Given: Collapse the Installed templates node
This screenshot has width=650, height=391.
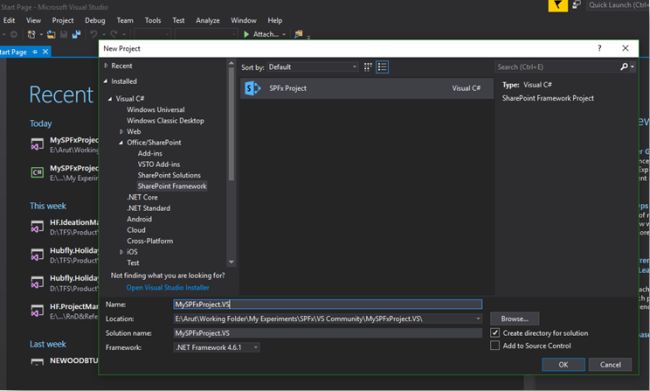Looking at the screenshot, I should point(106,81).
